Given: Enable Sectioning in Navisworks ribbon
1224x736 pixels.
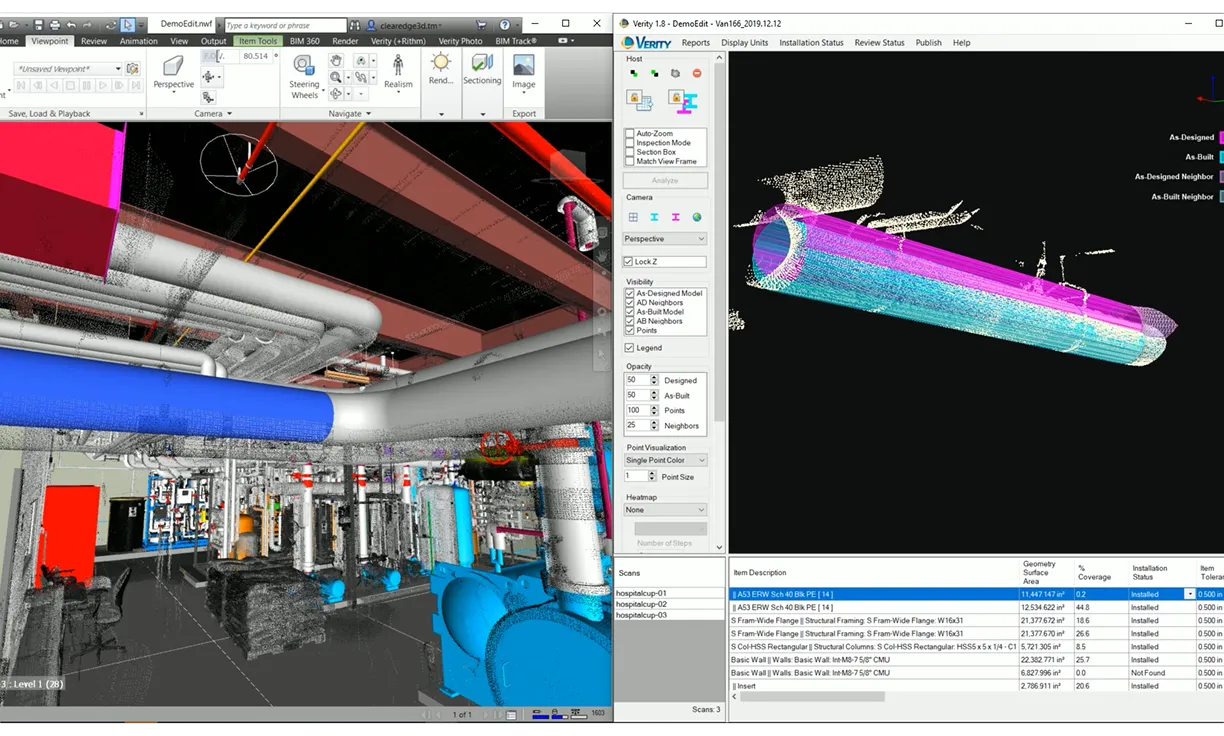Looking at the screenshot, I should pos(482,68).
